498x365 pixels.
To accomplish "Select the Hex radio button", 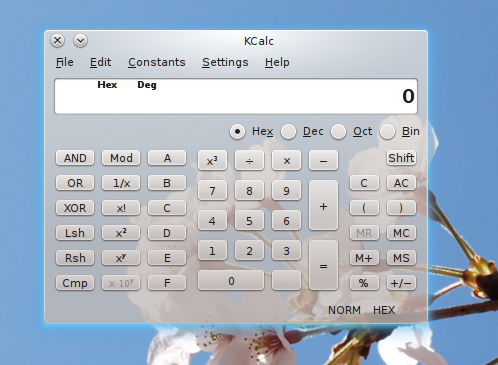I will (237, 132).
